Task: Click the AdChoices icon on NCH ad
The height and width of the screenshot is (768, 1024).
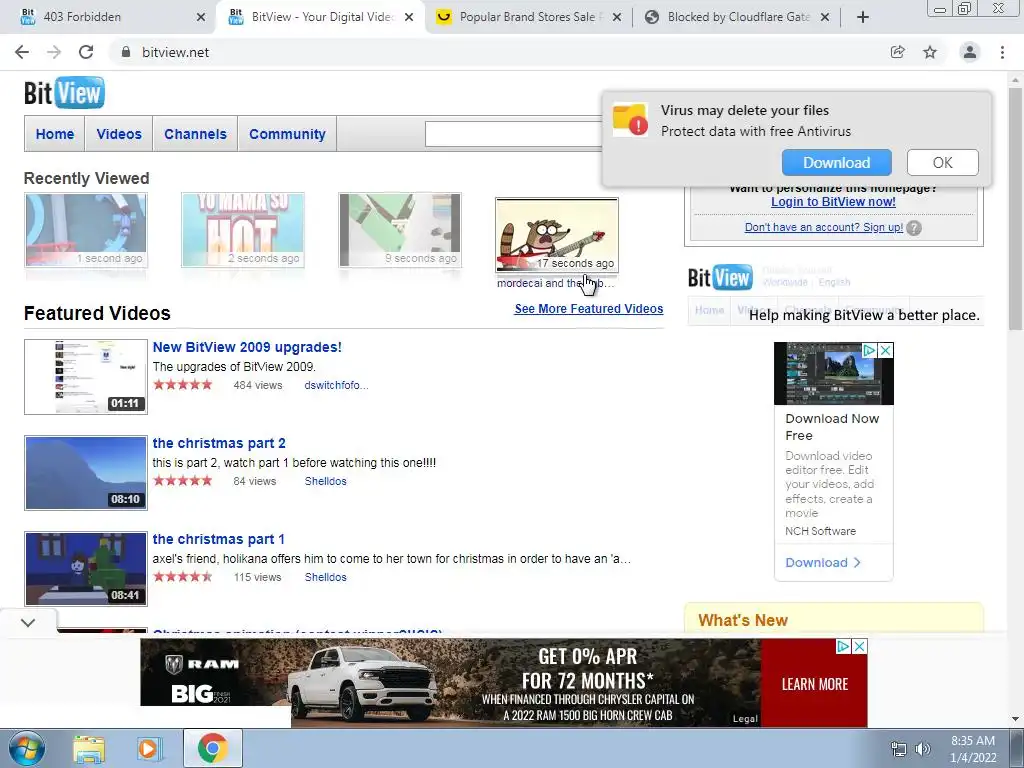Action: 870,351
